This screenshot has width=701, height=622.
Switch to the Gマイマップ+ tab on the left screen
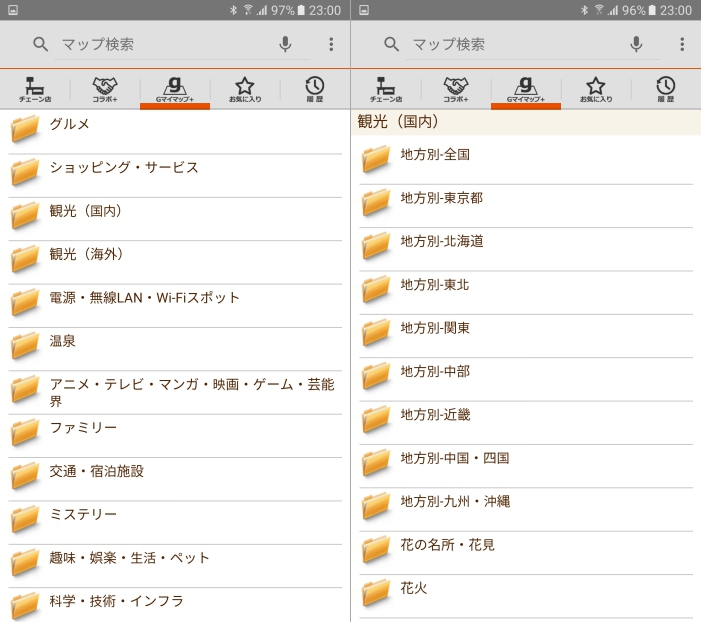(x=175, y=89)
